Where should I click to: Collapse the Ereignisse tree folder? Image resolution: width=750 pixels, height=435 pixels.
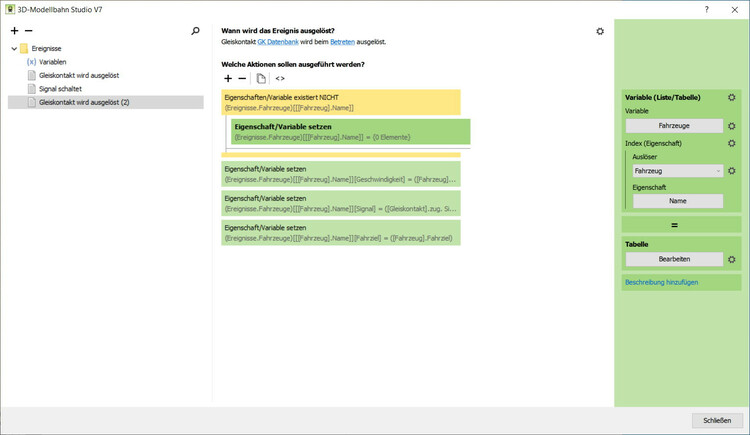pyautogui.click(x=14, y=48)
